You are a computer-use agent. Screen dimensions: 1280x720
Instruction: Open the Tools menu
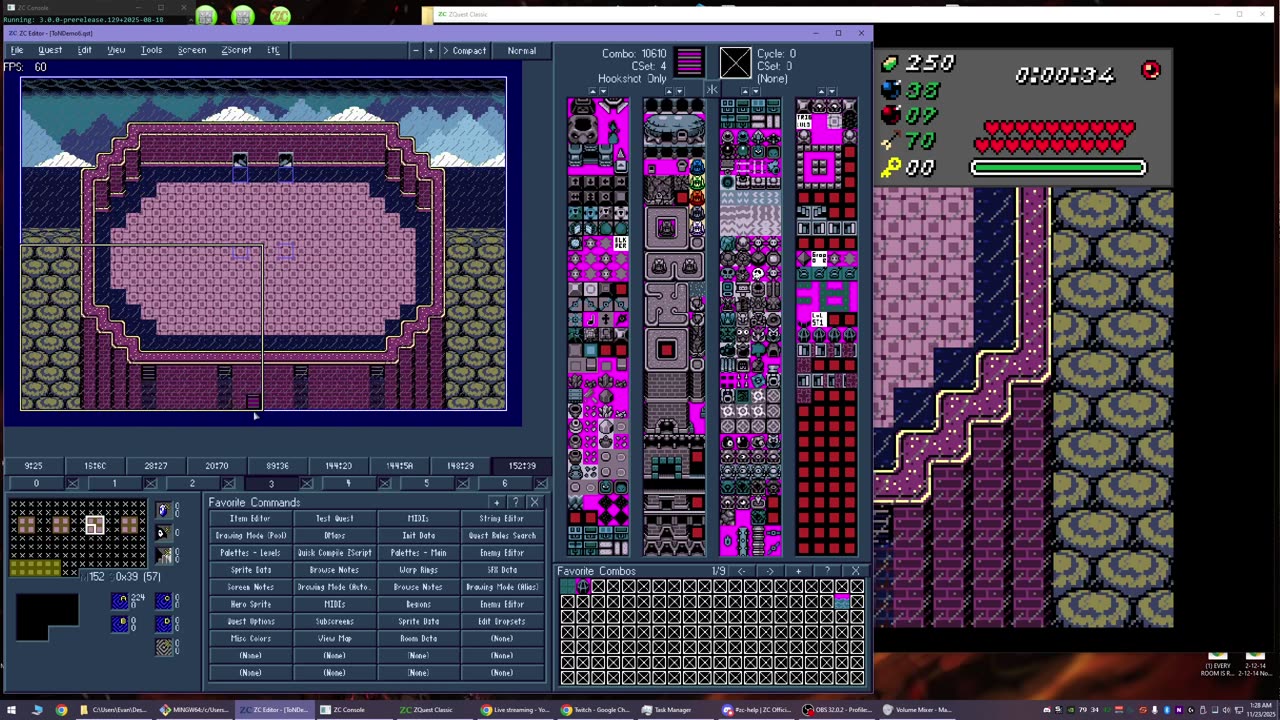(x=152, y=50)
